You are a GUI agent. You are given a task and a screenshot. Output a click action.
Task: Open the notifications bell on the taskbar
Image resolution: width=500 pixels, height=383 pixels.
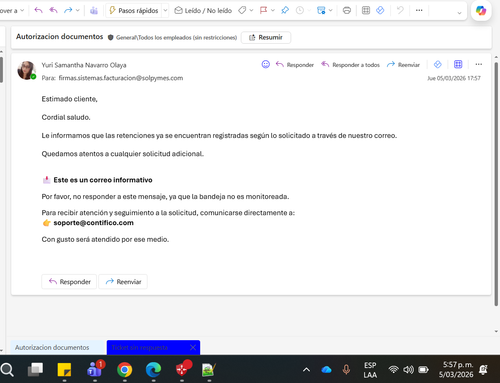click(483, 369)
